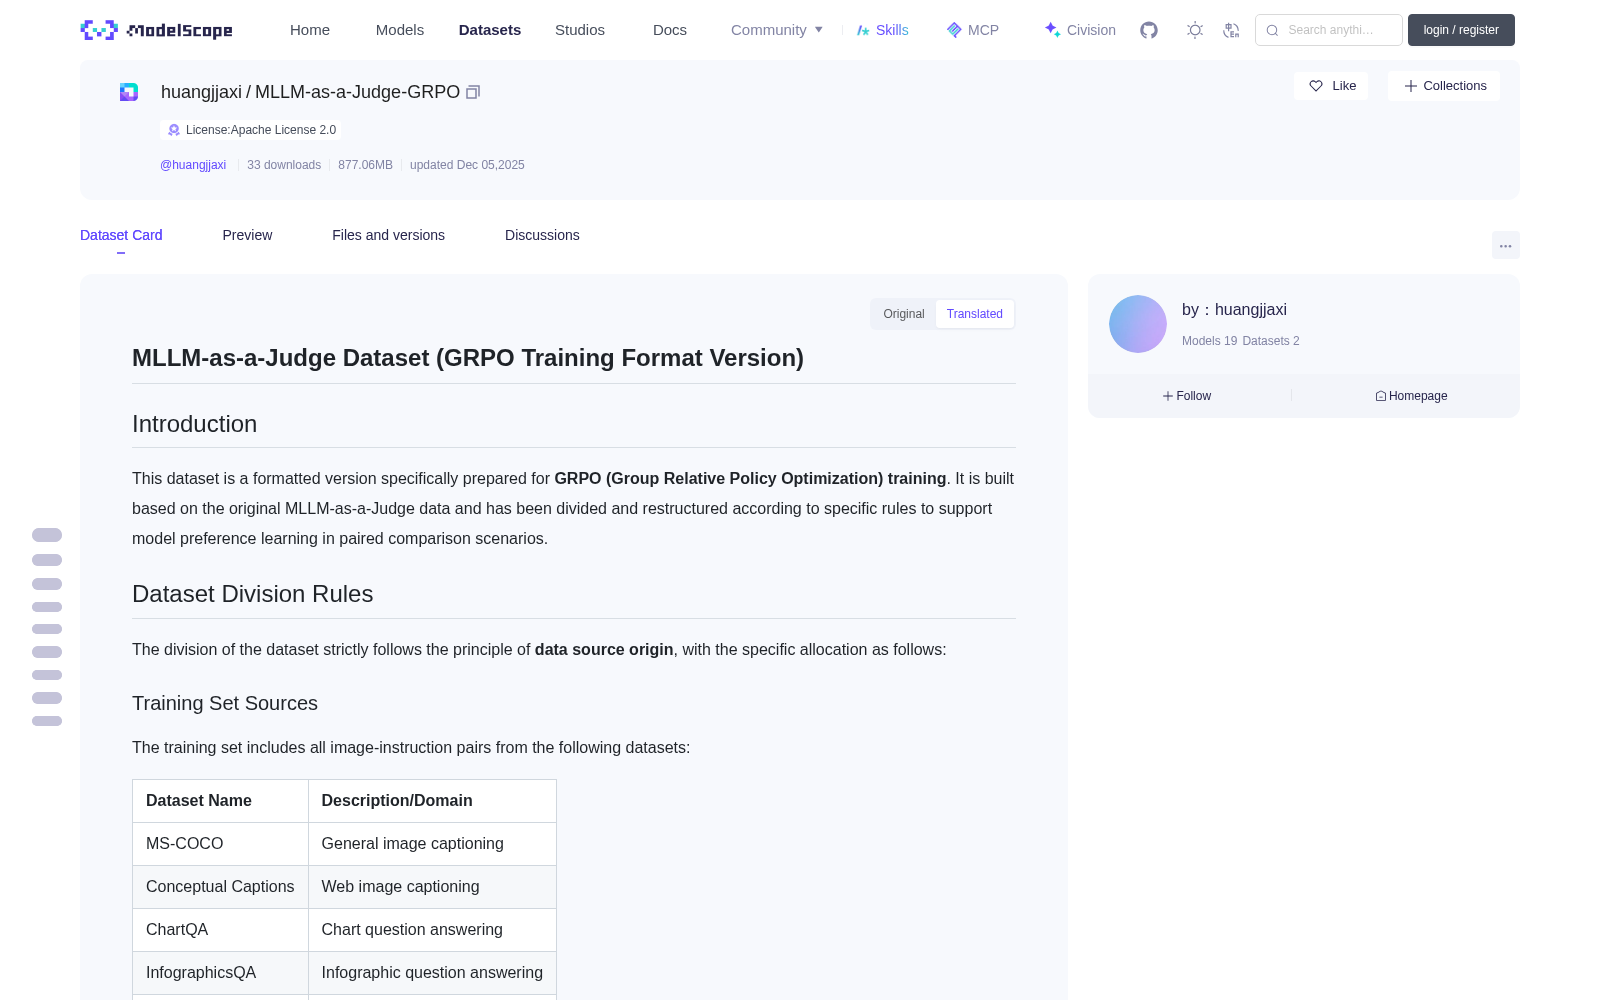The image size is (1600, 1000).
Task: Open Skills from the top navigation
Action: click(883, 30)
